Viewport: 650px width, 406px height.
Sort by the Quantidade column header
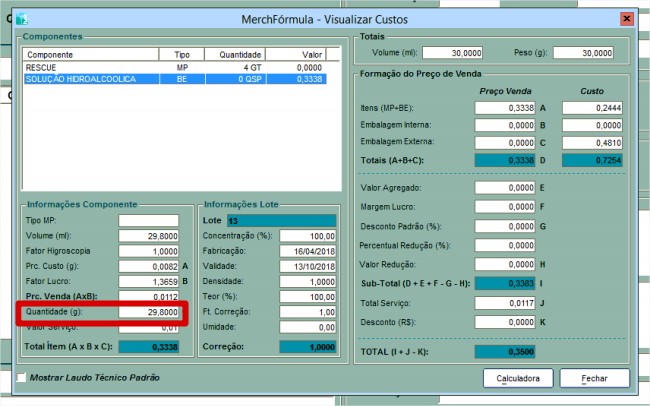240,54
